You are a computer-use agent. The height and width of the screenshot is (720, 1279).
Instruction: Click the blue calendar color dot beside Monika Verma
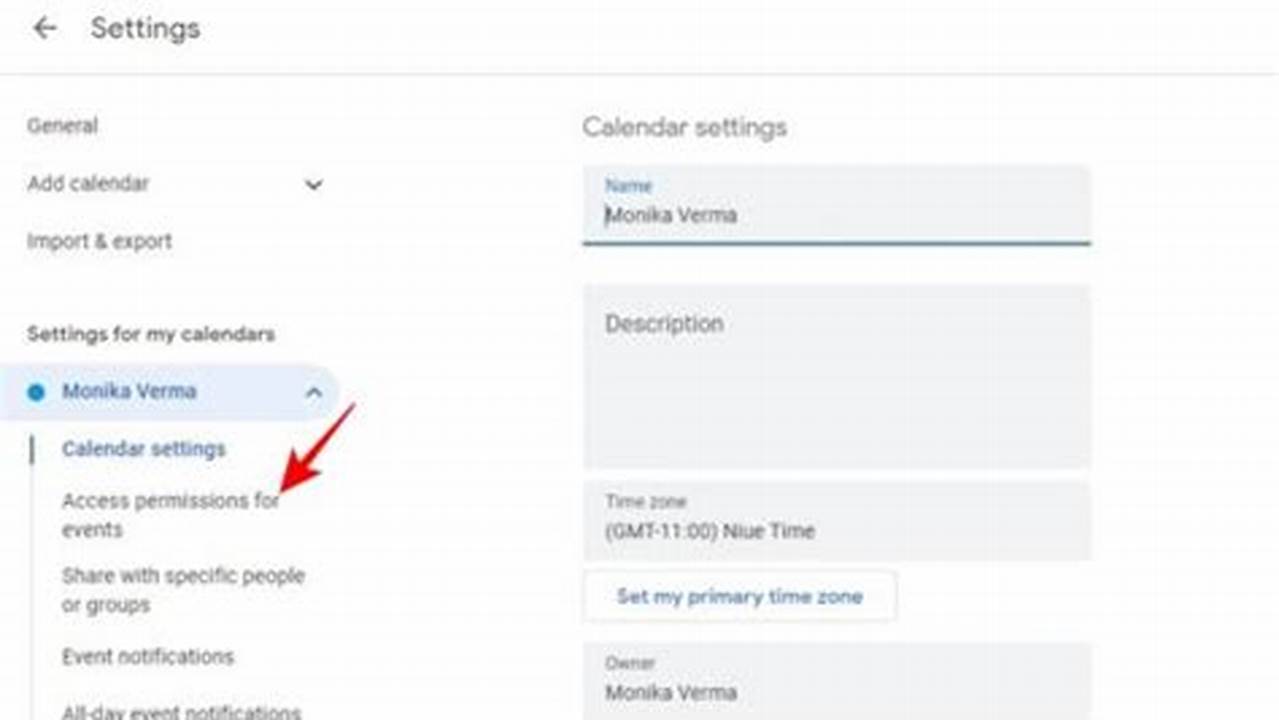[x=38, y=391]
